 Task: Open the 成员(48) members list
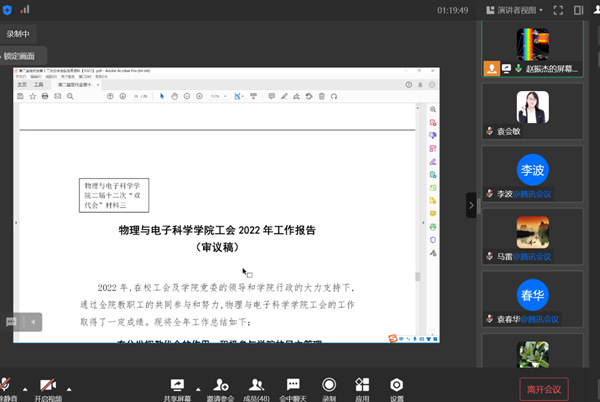click(257, 384)
